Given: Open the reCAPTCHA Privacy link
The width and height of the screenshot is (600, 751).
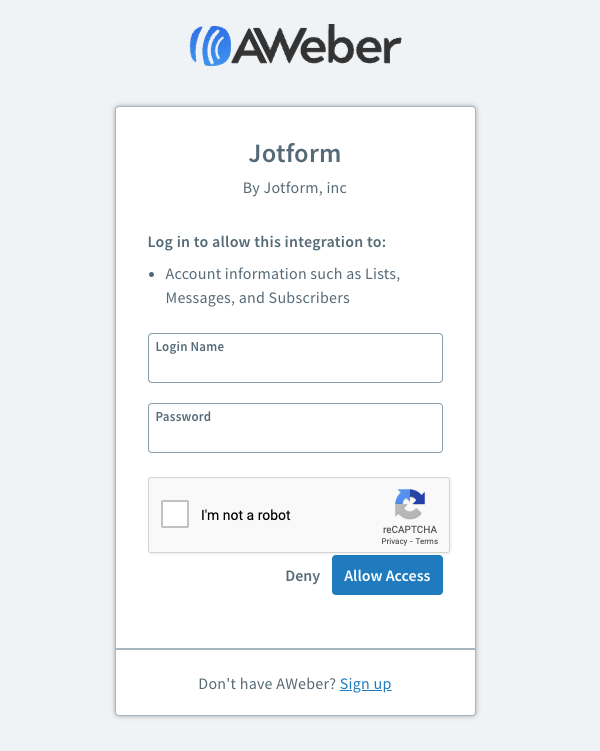Looking at the screenshot, I should coord(393,541).
